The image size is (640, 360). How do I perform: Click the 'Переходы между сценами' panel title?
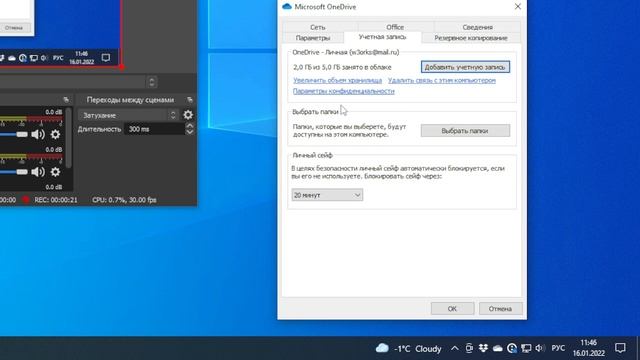click(x=130, y=100)
